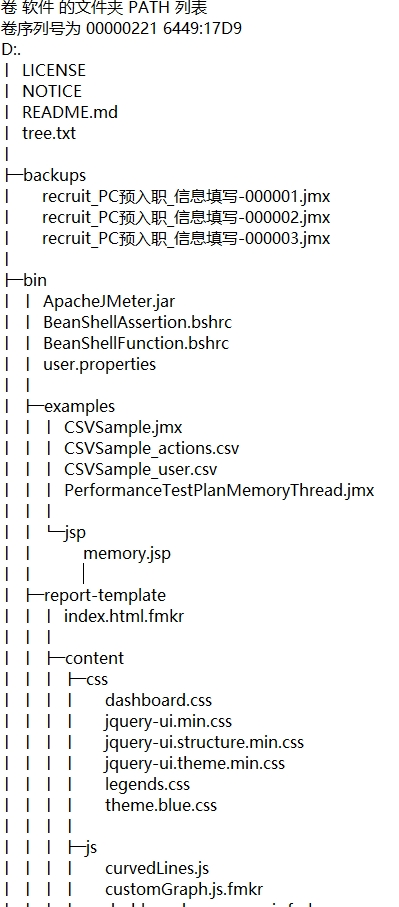
Task: Select the NOTICE file line
Action: pos(52,91)
